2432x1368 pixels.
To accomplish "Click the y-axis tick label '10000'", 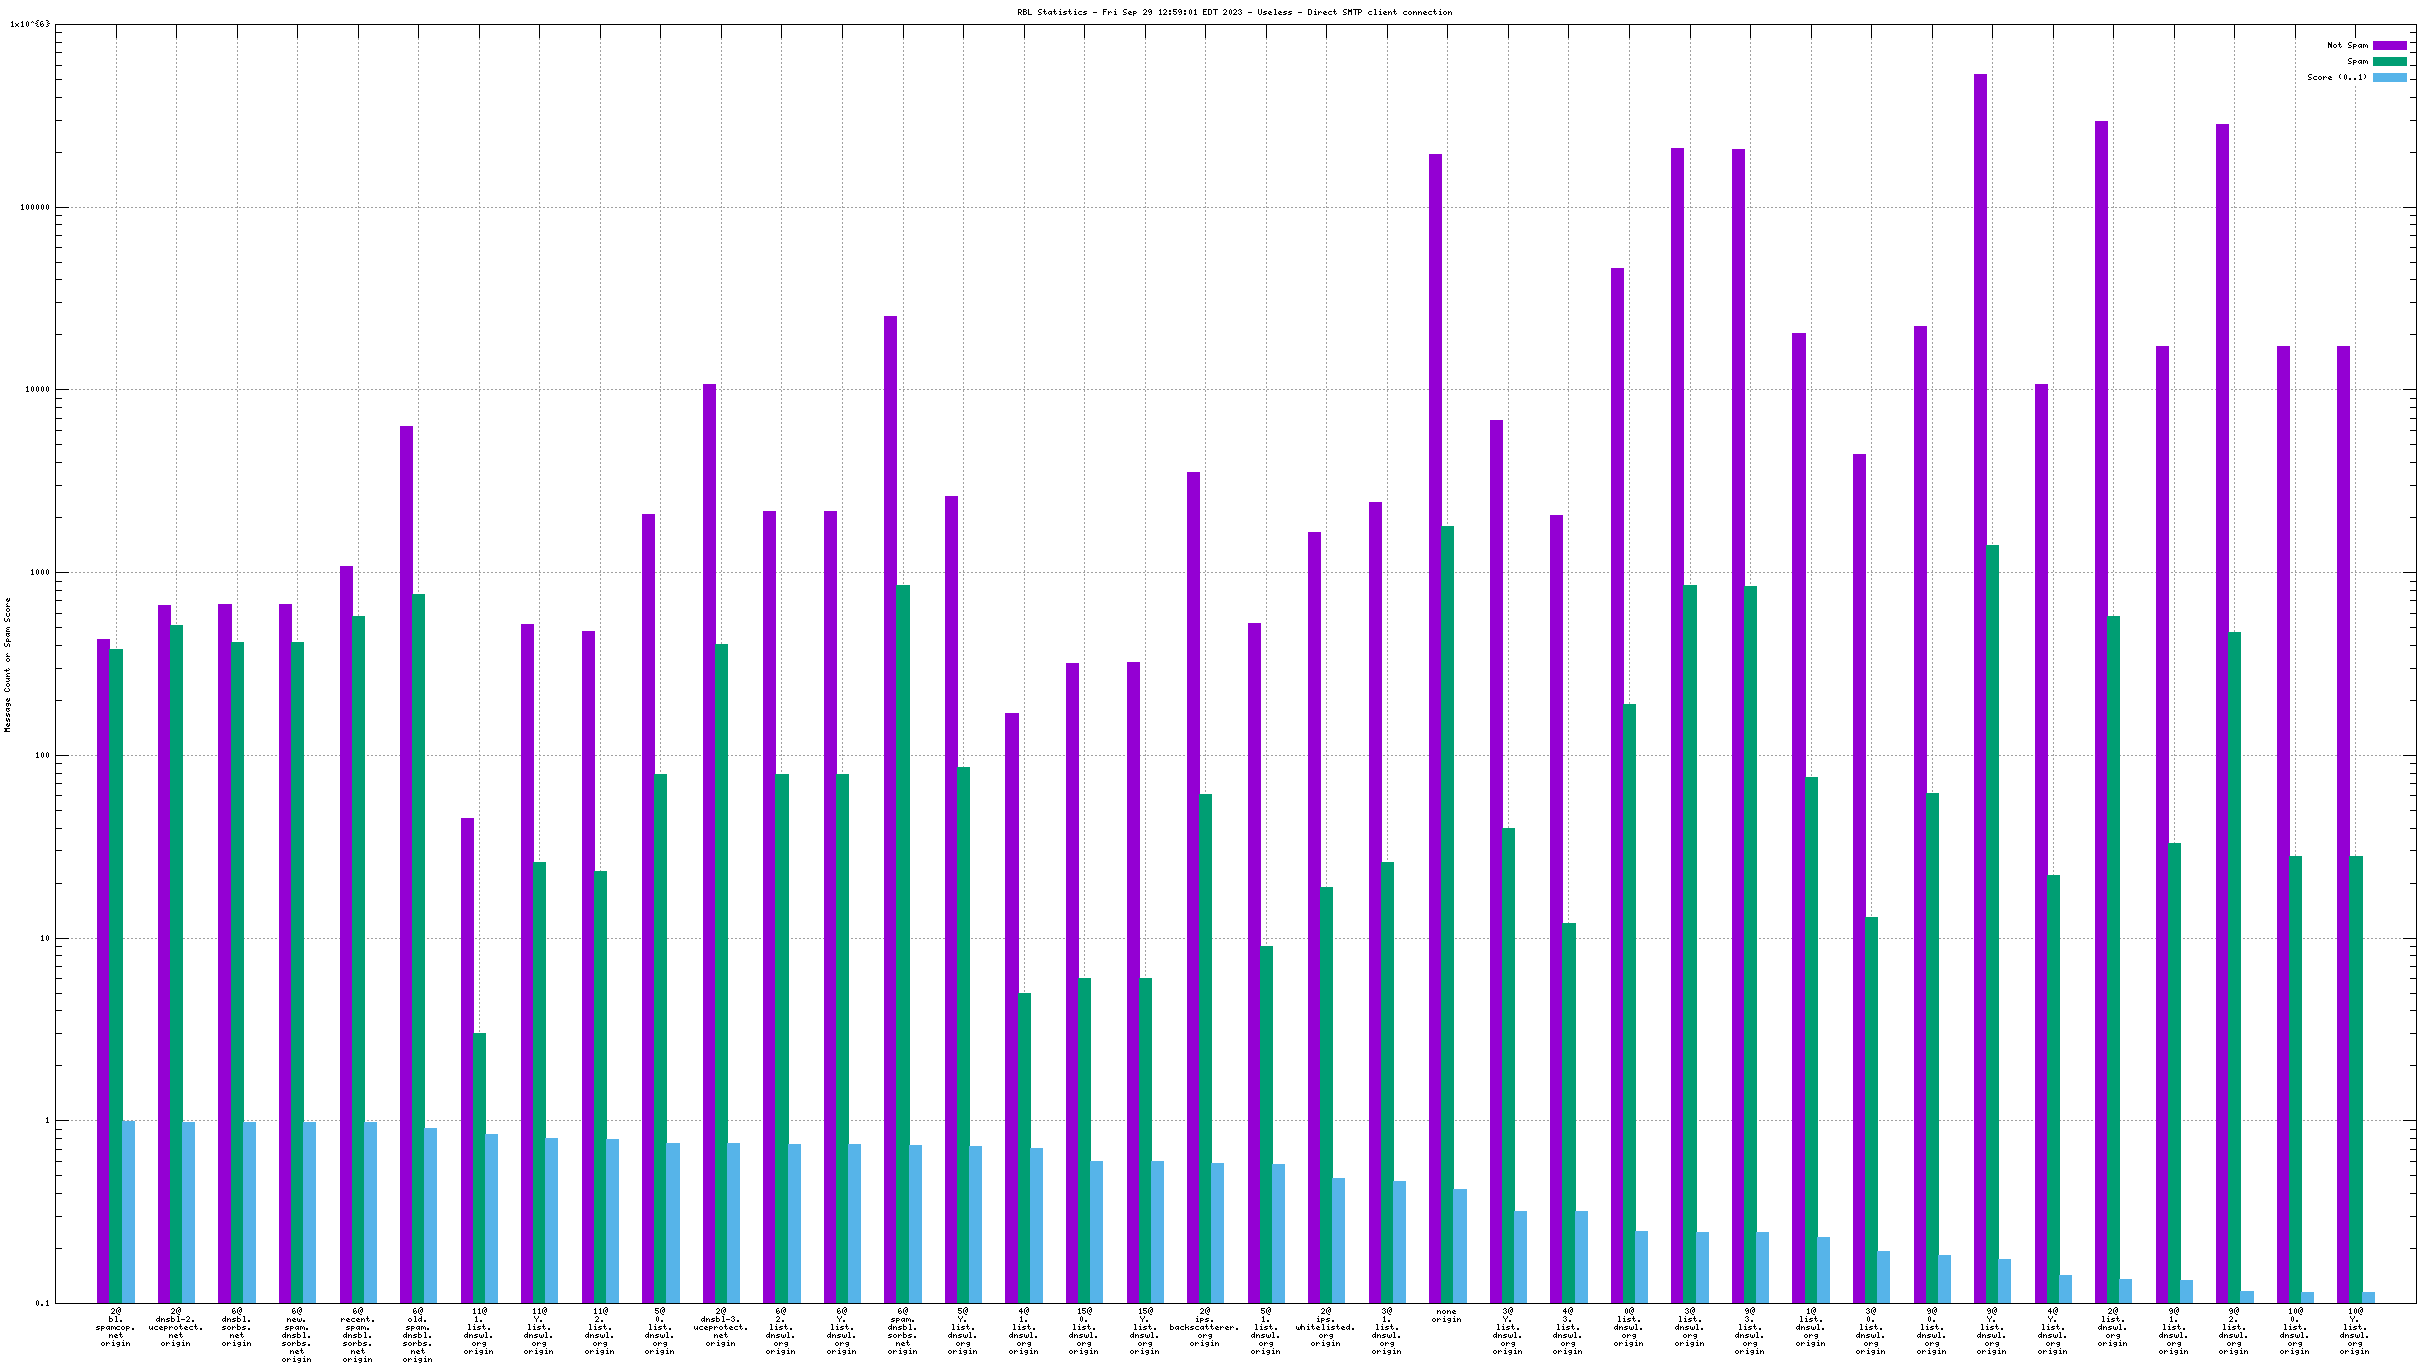I will [37, 390].
